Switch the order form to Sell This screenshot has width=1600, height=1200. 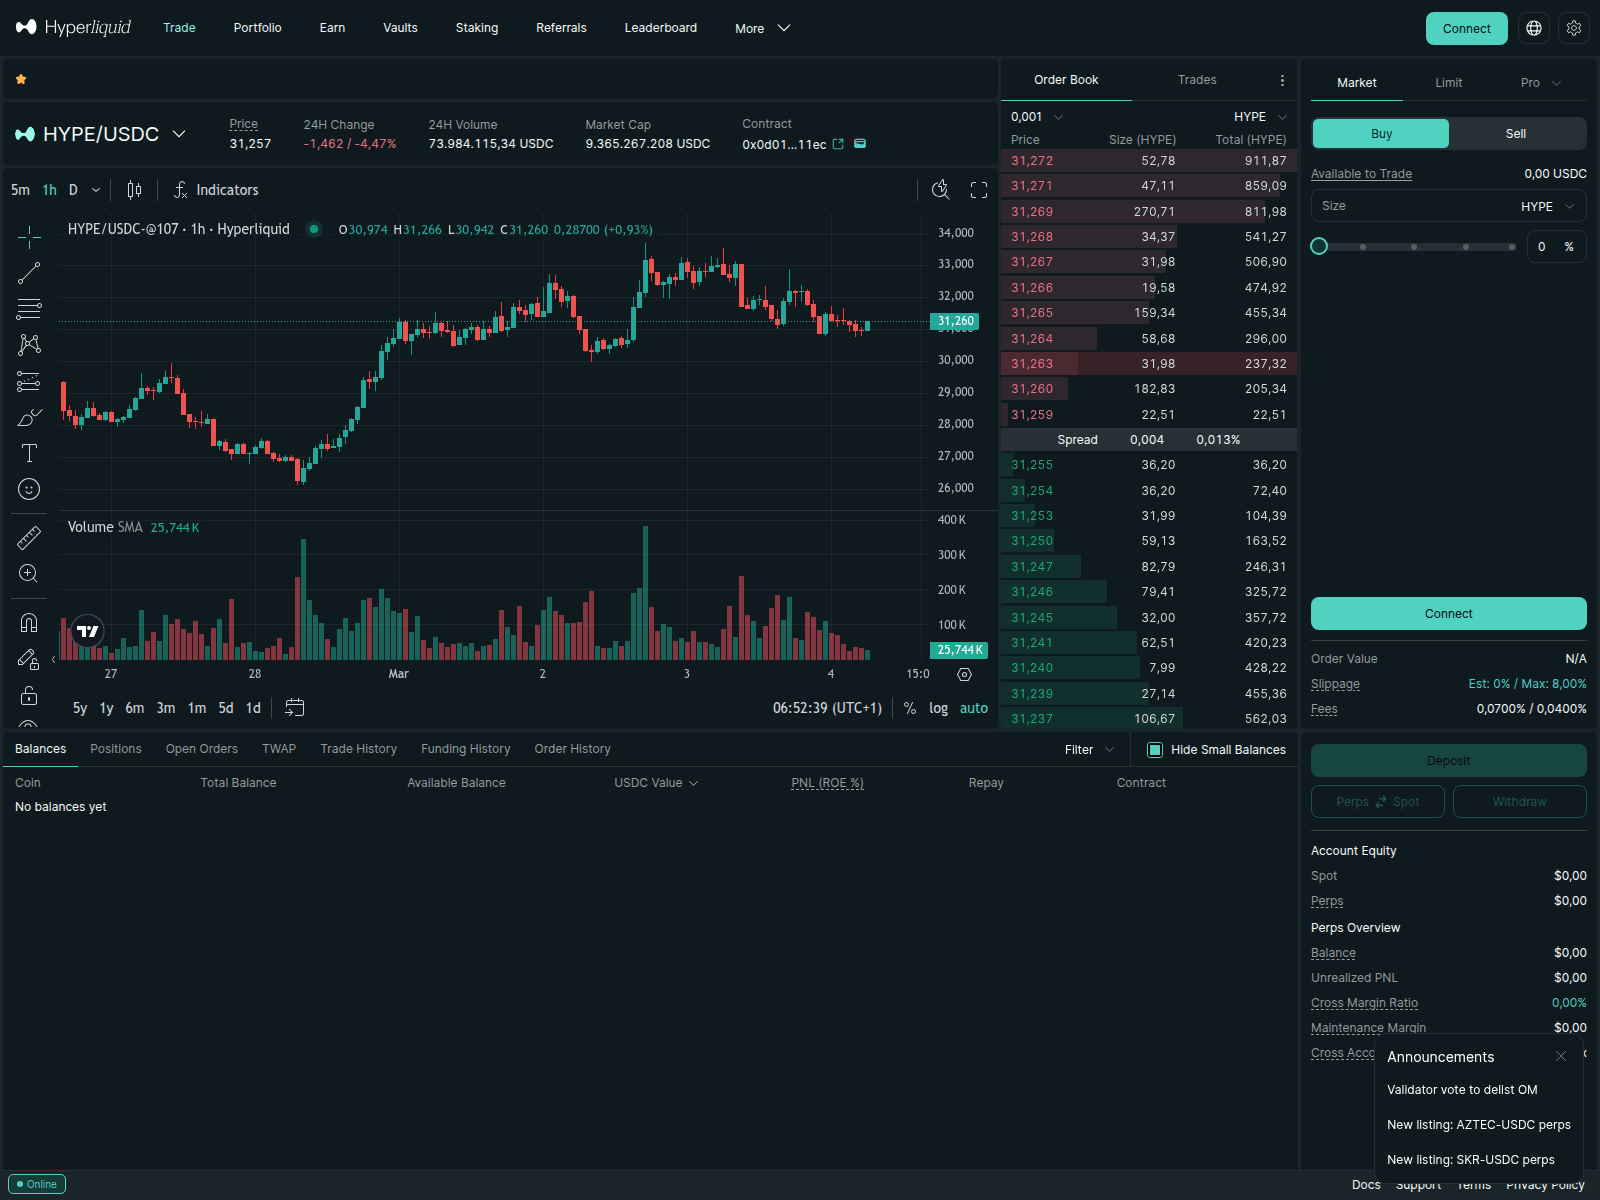click(x=1515, y=133)
